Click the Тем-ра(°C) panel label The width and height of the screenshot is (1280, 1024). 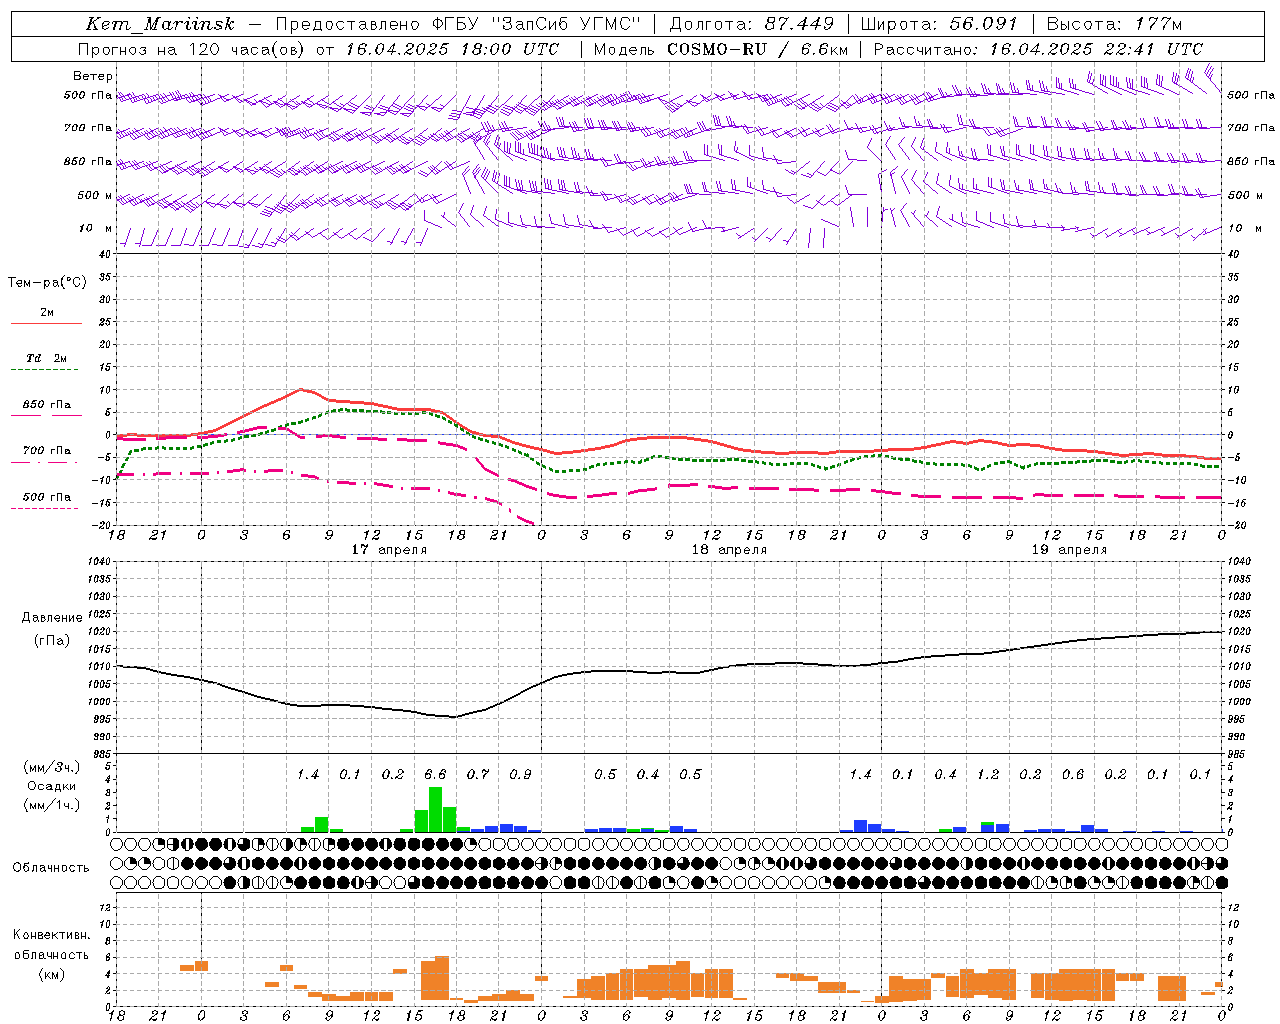[47, 283]
